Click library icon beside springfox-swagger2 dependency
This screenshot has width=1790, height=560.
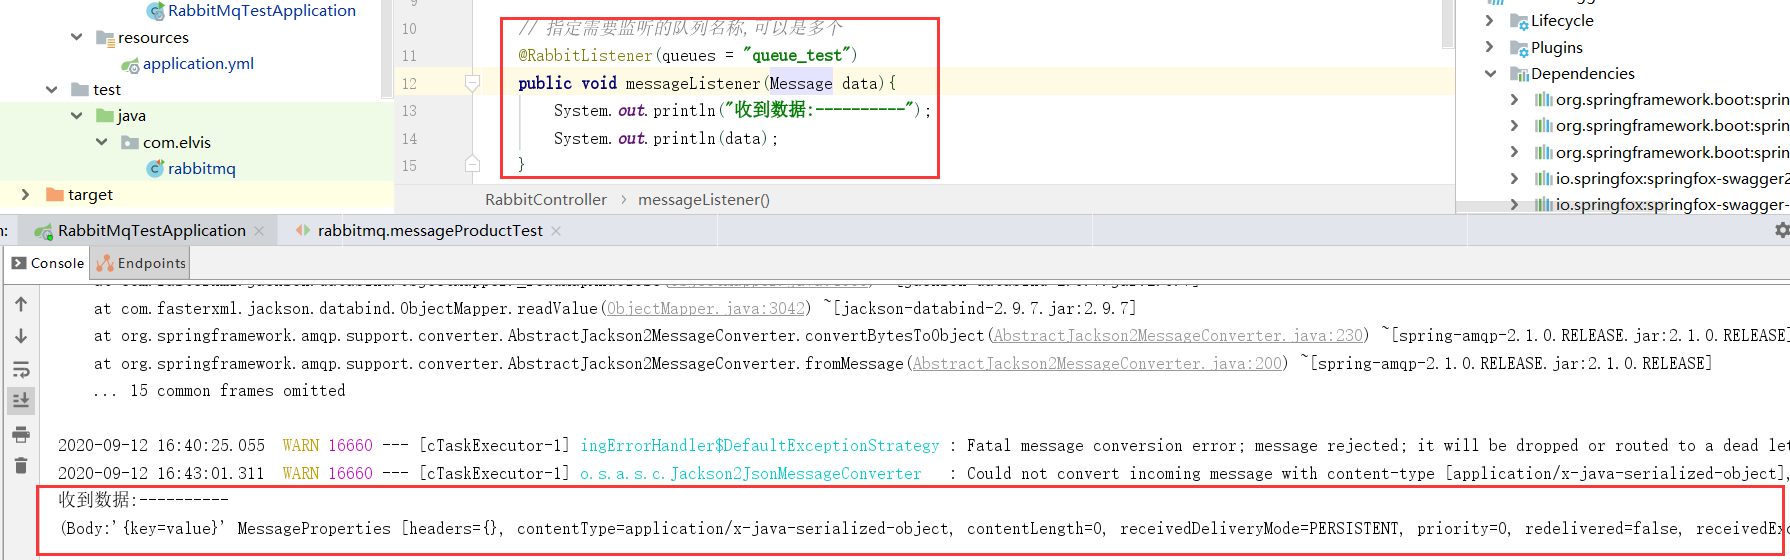[1543, 179]
